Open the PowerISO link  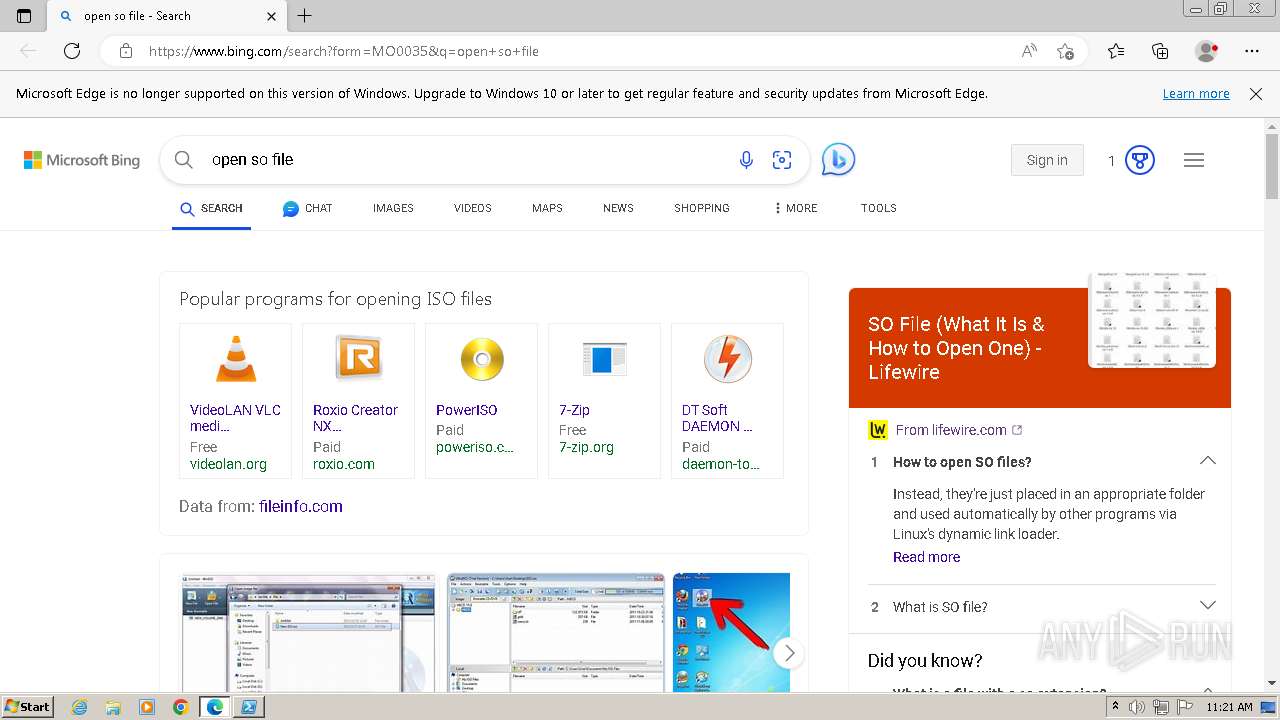click(x=466, y=410)
